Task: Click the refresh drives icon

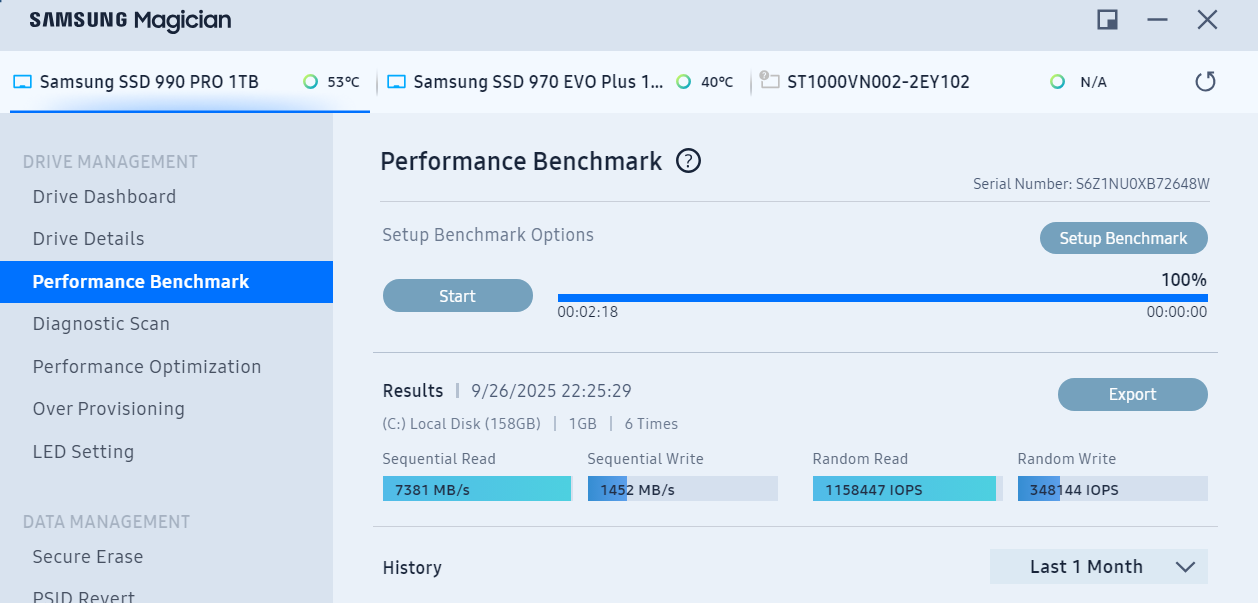Action: click(x=1206, y=82)
